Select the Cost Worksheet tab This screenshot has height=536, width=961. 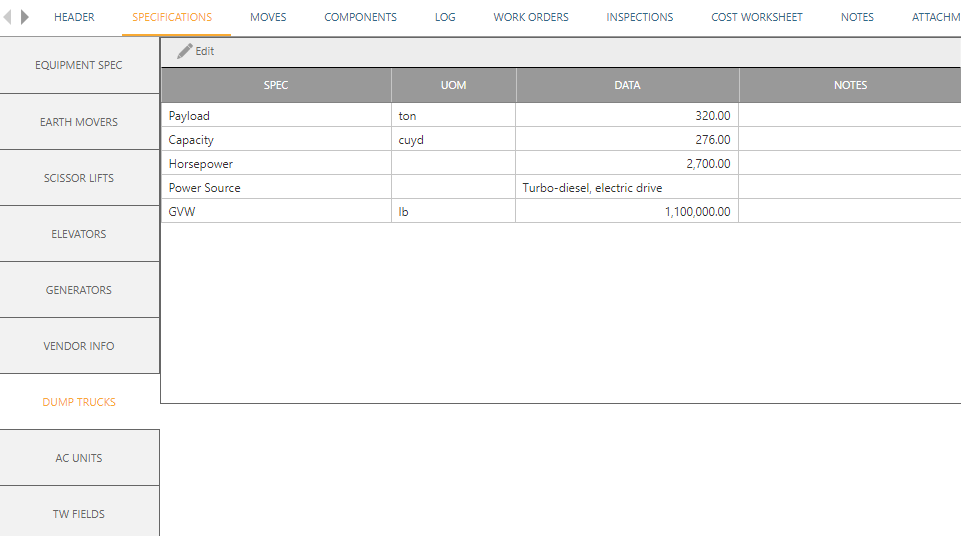pos(757,17)
